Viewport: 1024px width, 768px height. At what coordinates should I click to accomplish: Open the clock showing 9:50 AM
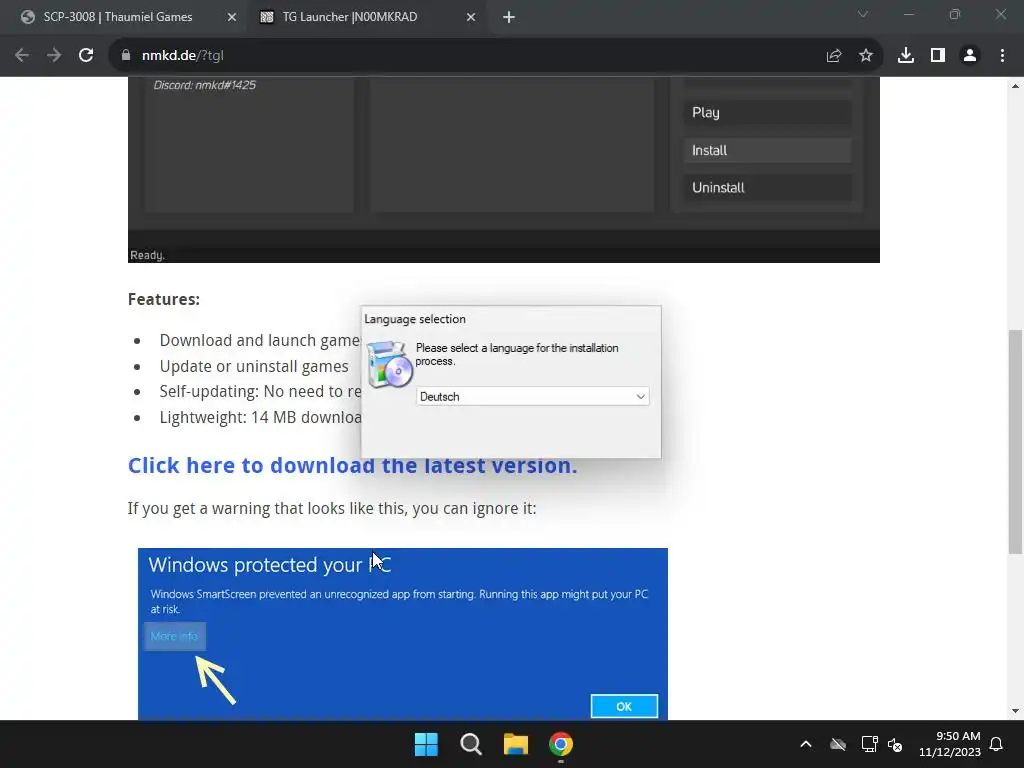(x=950, y=744)
